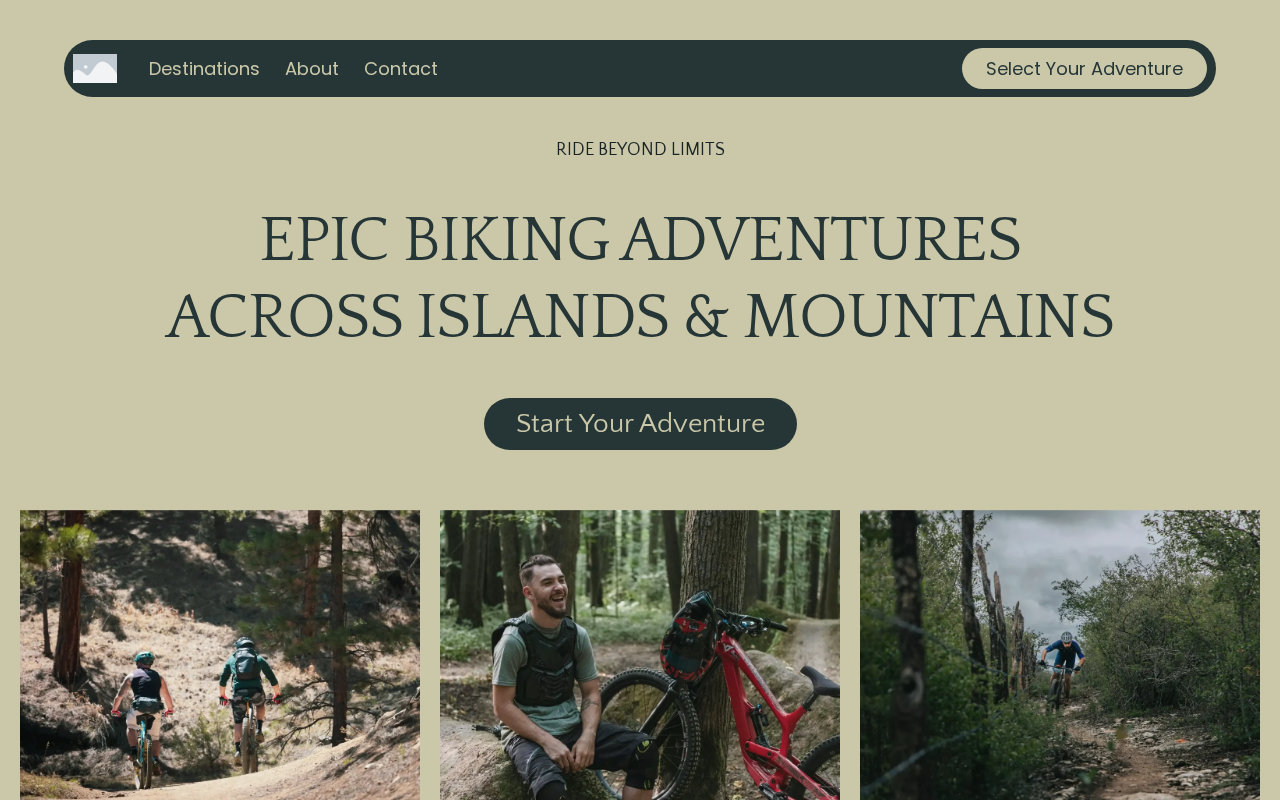The image size is (1280, 800).
Task: Go to the About page
Action: pos(312,69)
